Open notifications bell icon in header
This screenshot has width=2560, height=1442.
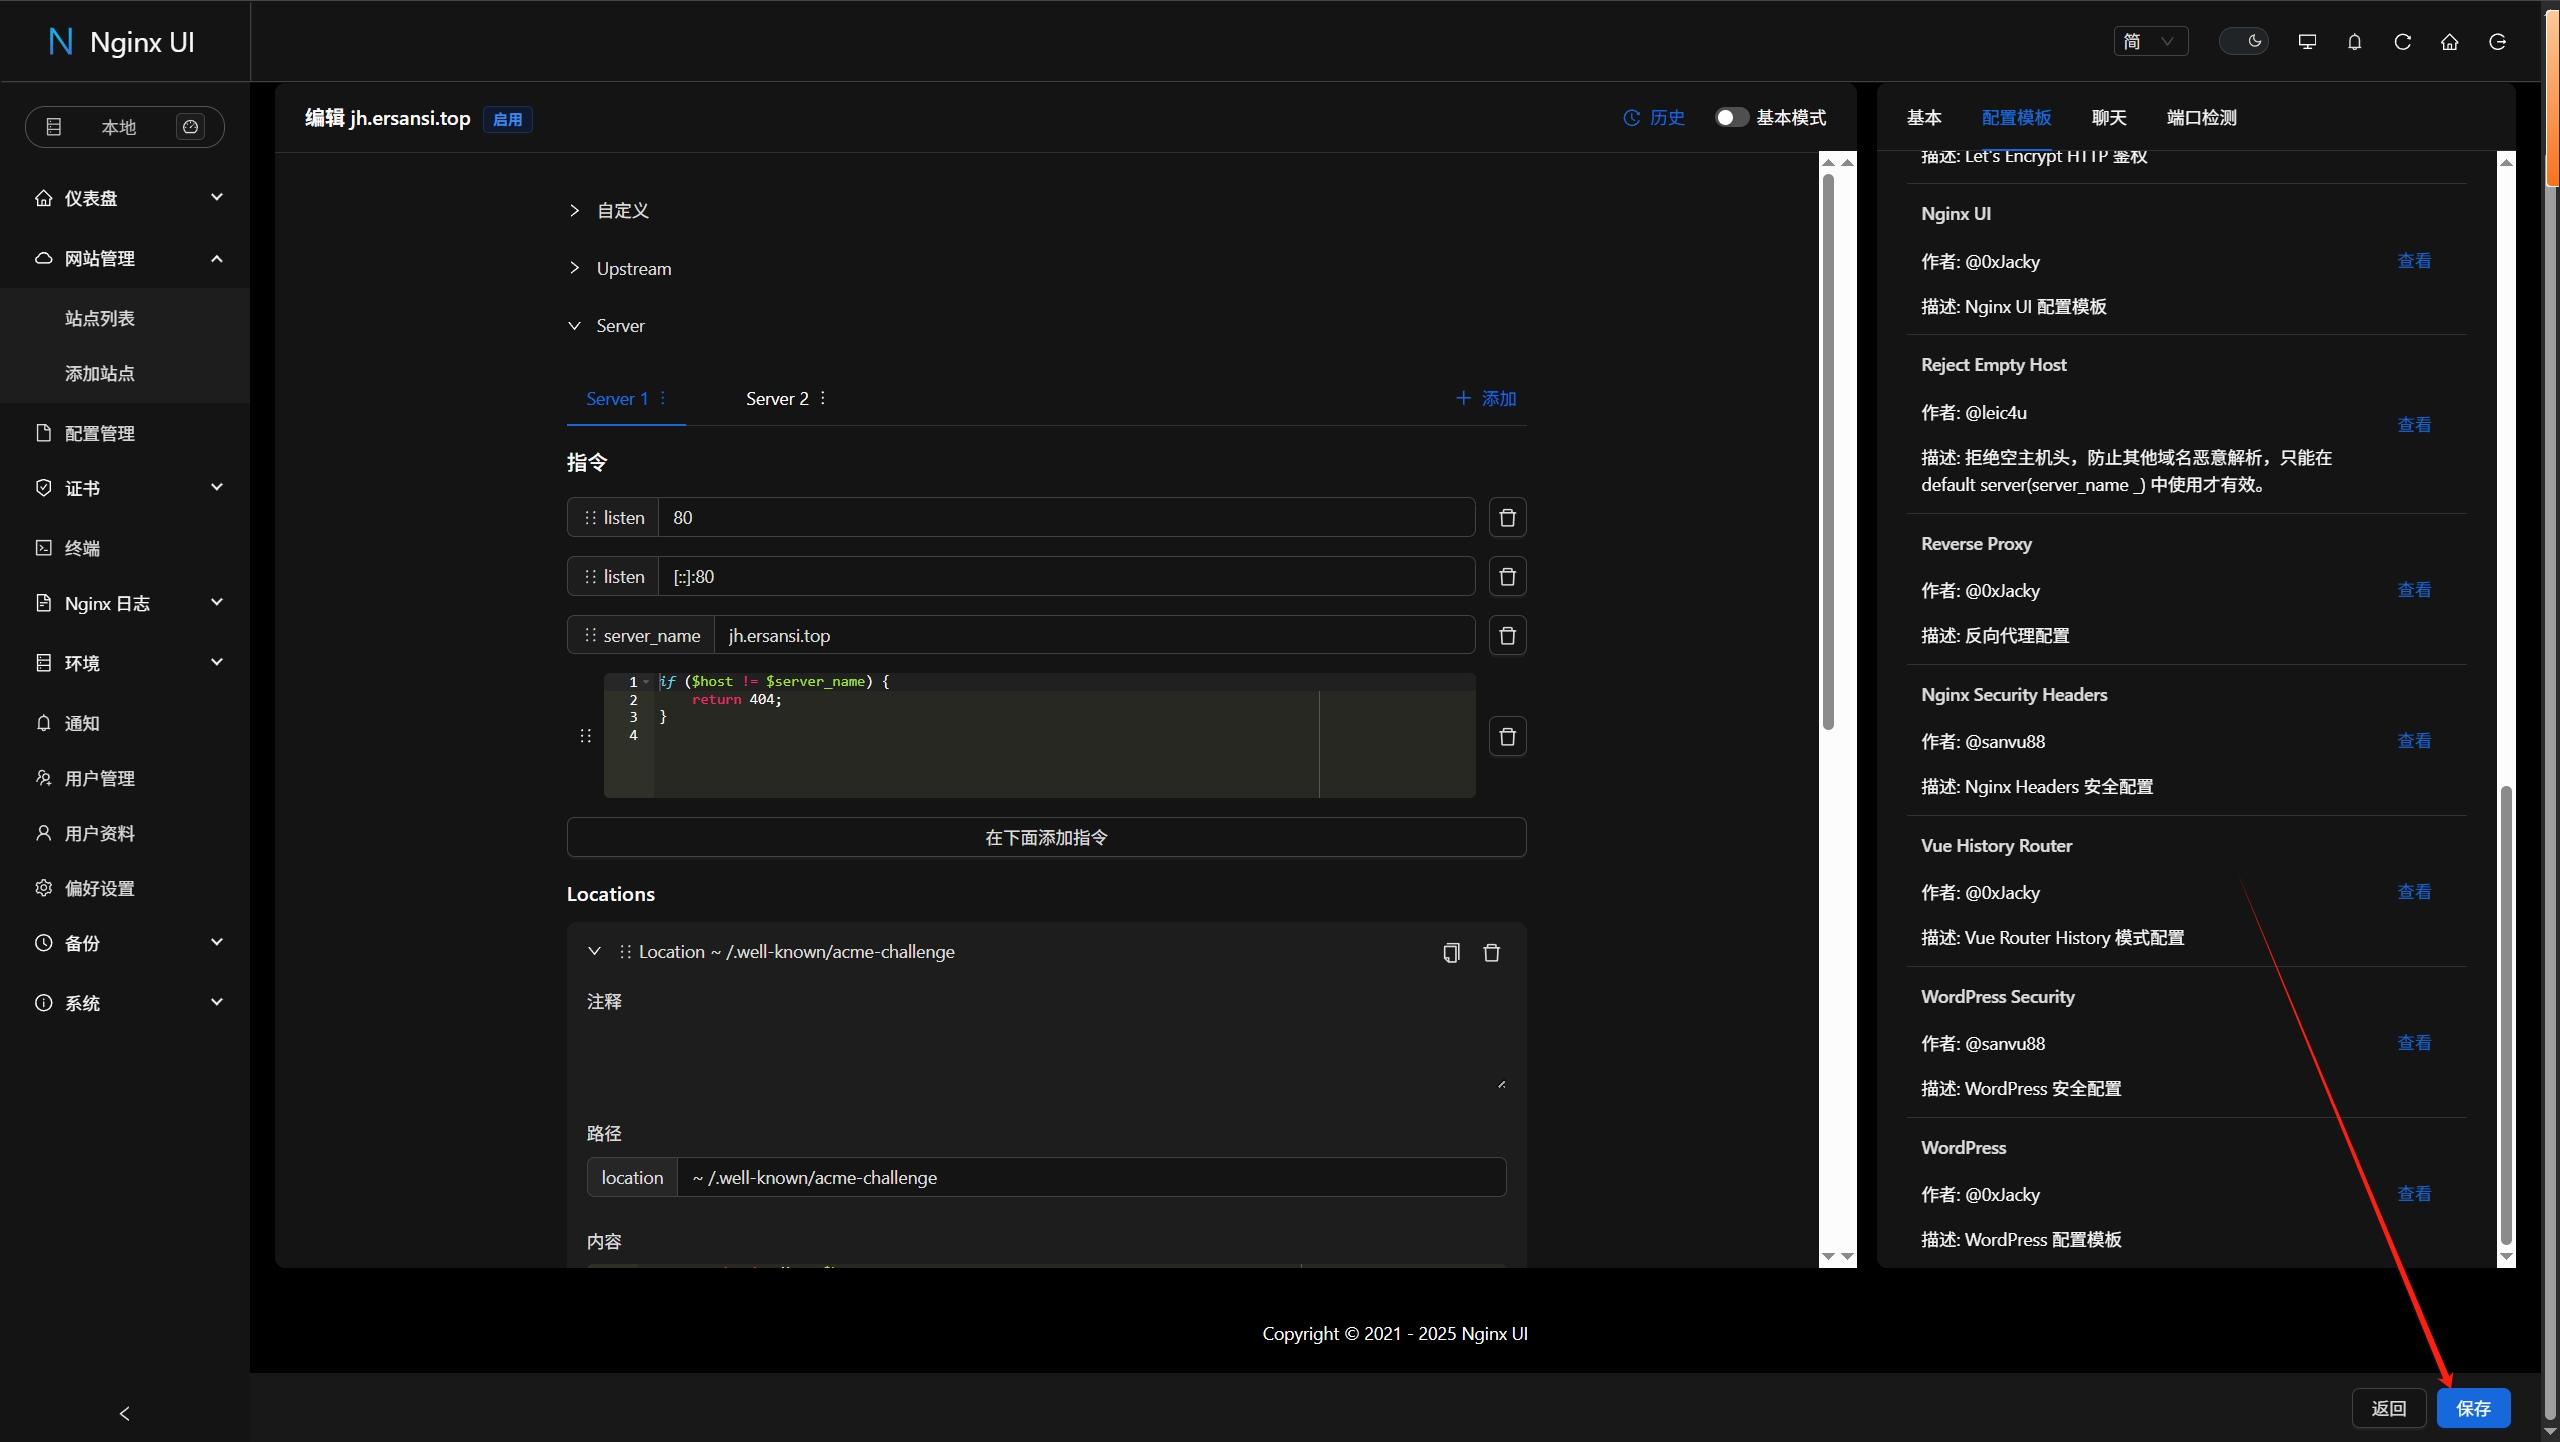[x=2354, y=41]
